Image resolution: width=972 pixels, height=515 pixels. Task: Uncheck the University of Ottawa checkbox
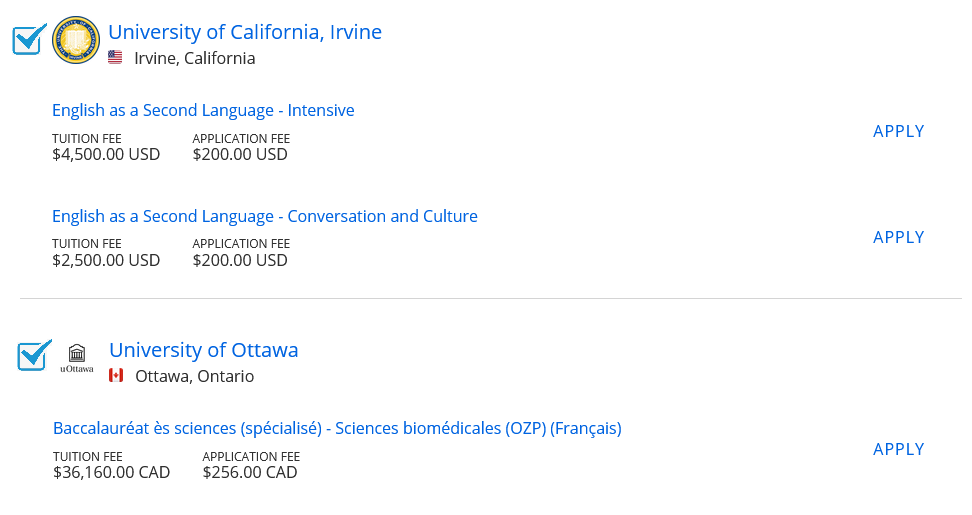point(33,356)
